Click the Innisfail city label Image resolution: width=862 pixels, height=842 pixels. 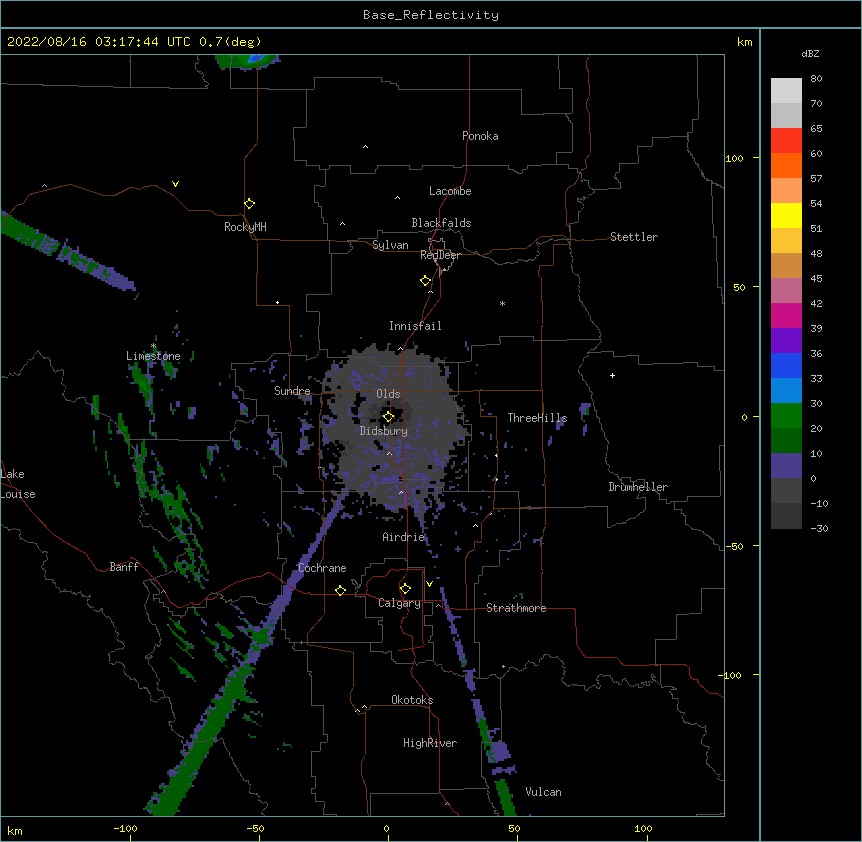pyautogui.click(x=415, y=326)
